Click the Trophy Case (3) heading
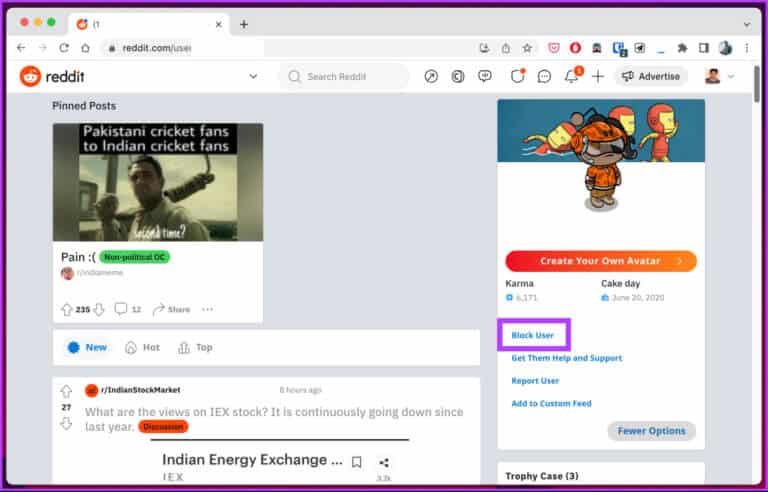The image size is (768, 492). (x=542, y=476)
